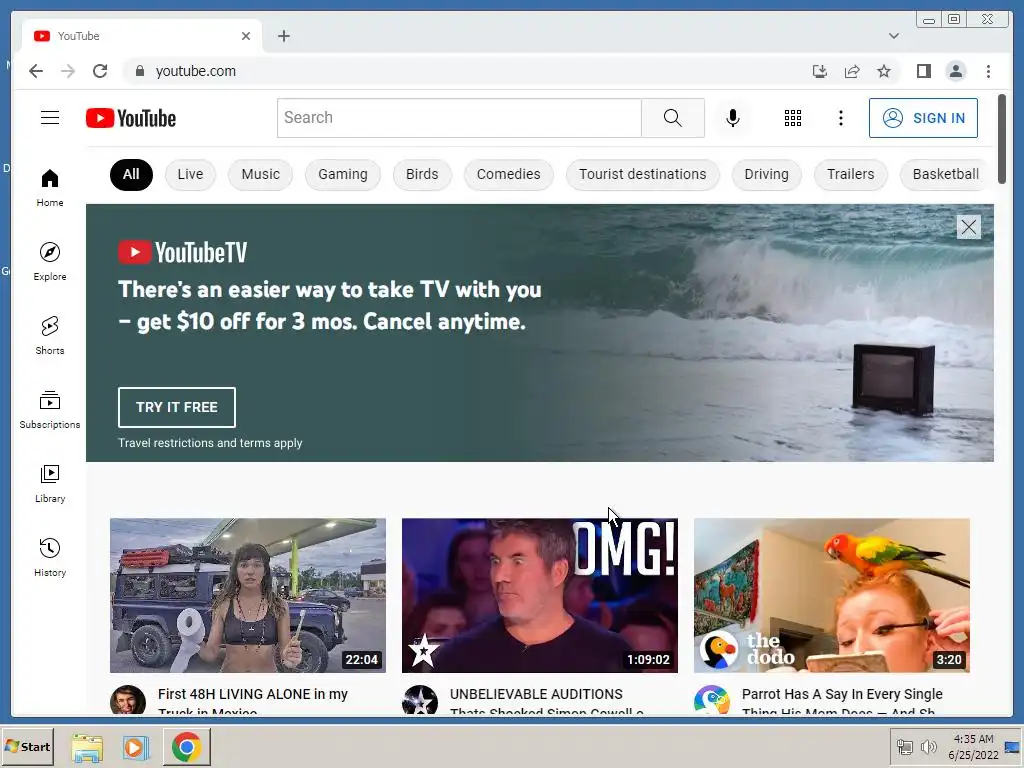Click the YouTube logo
Image resolution: width=1024 pixels, height=768 pixels.
(x=131, y=118)
